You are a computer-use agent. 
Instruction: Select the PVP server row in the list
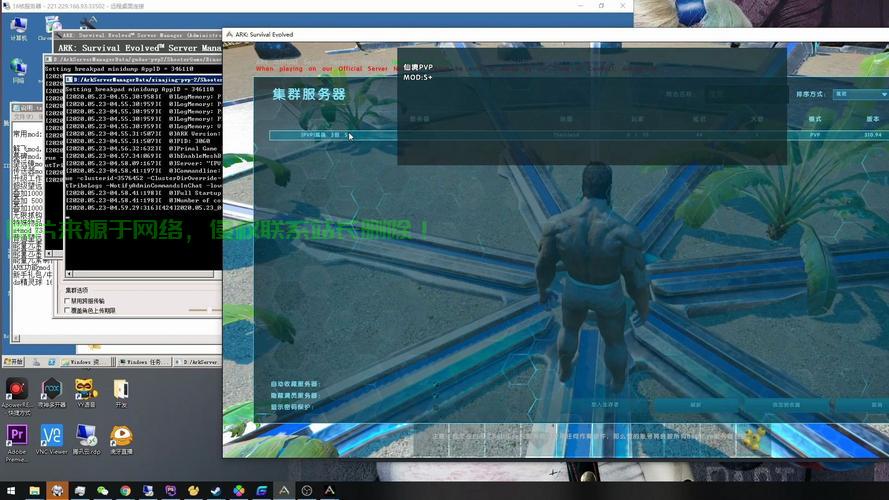(578, 135)
